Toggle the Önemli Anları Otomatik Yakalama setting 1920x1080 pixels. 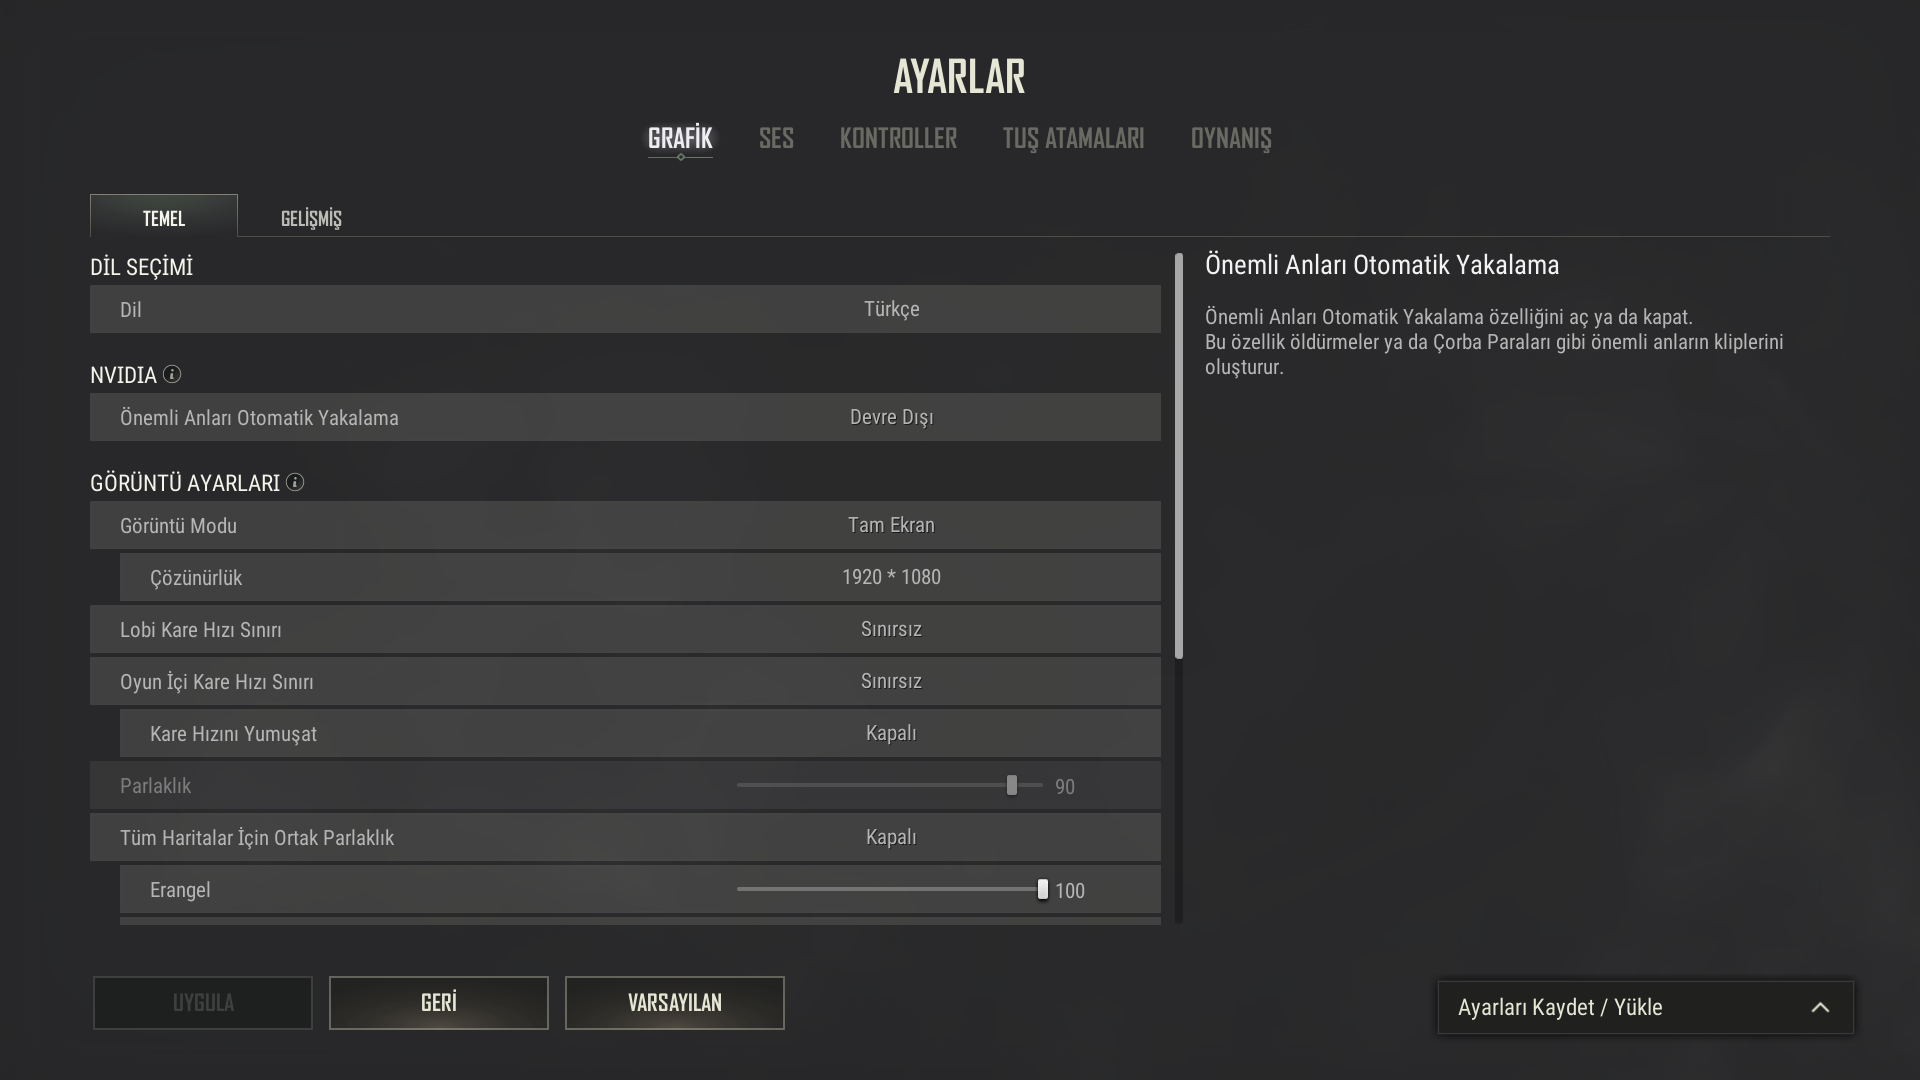tap(890, 417)
